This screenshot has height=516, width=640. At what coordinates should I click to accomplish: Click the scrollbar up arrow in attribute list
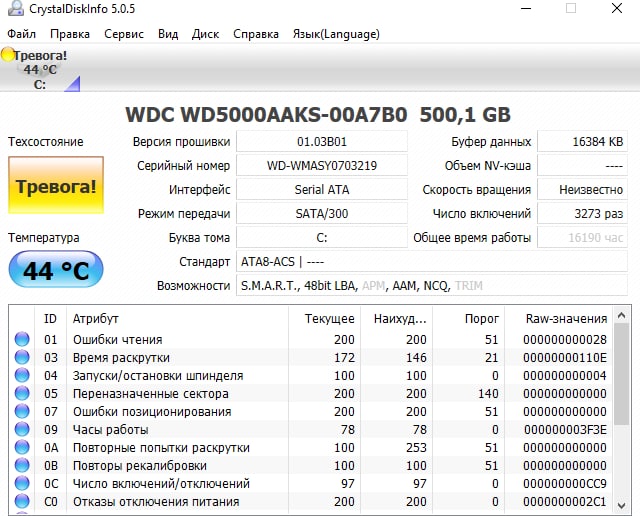[621, 315]
